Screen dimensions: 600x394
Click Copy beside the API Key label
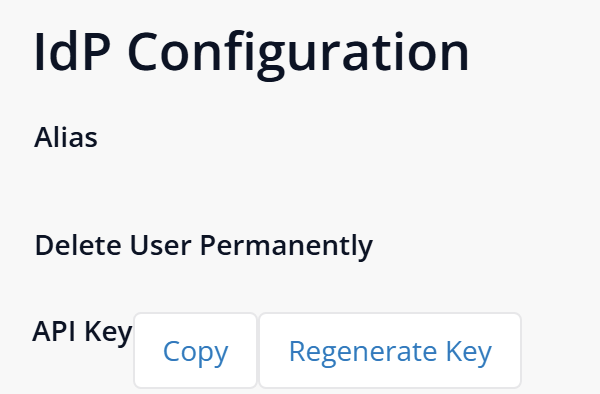195,350
